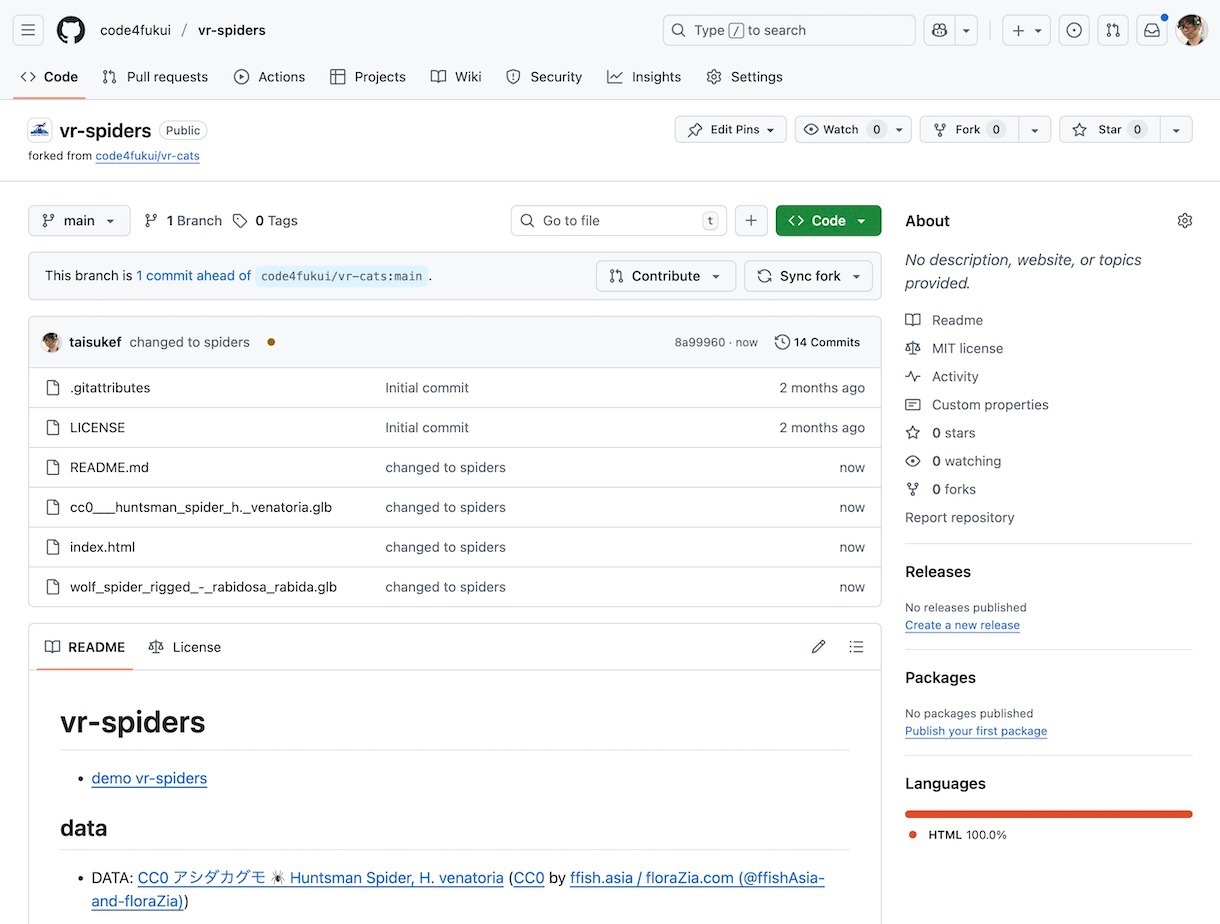Image resolution: width=1220 pixels, height=924 pixels.
Task: Open README outline list icon
Action: pyautogui.click(x=856, y=647)
